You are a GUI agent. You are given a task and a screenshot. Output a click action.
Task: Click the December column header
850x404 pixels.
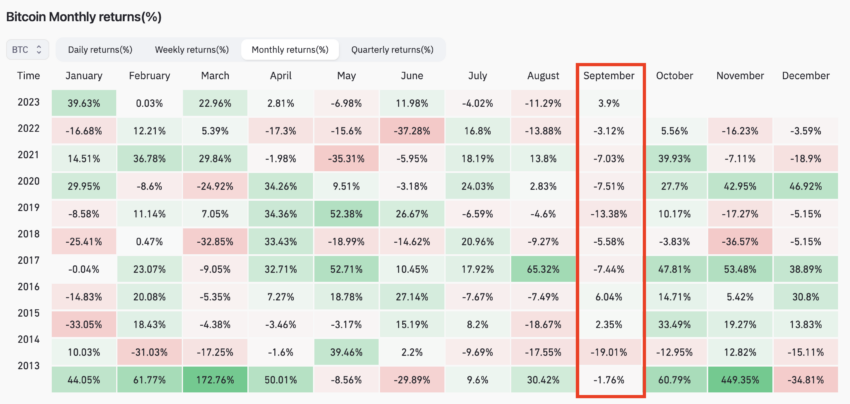[806, 76]
